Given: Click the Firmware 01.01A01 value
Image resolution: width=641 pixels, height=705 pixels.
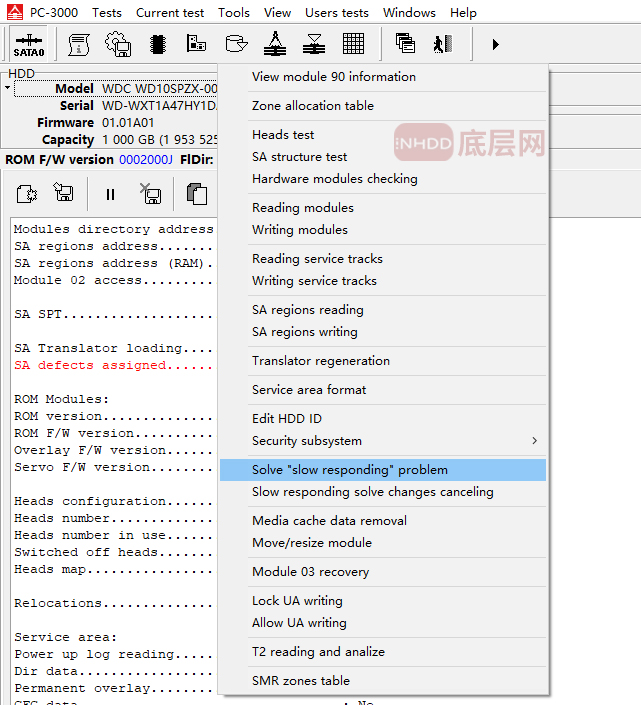Looking at the screenshot, I should 128,123.
